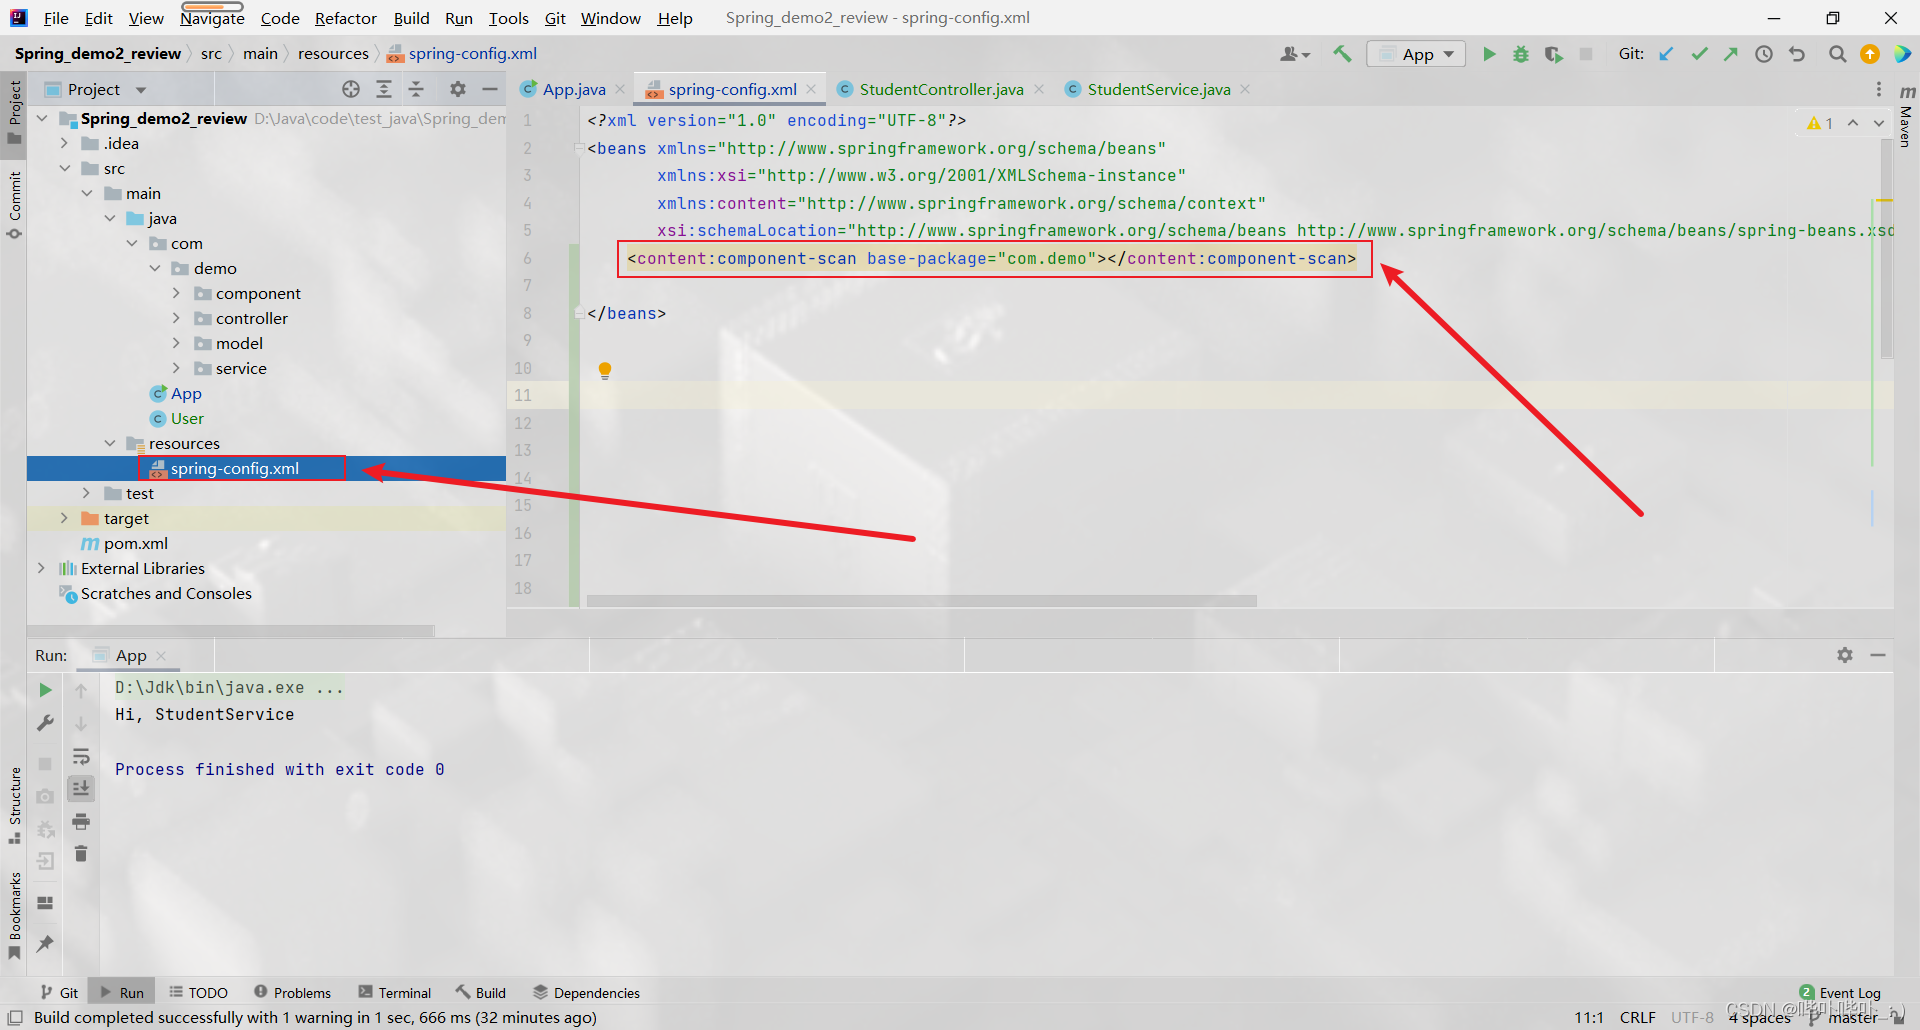Hide the Project tool window
Viewport: 1920px width, 1030px height.
click(490, 89)
